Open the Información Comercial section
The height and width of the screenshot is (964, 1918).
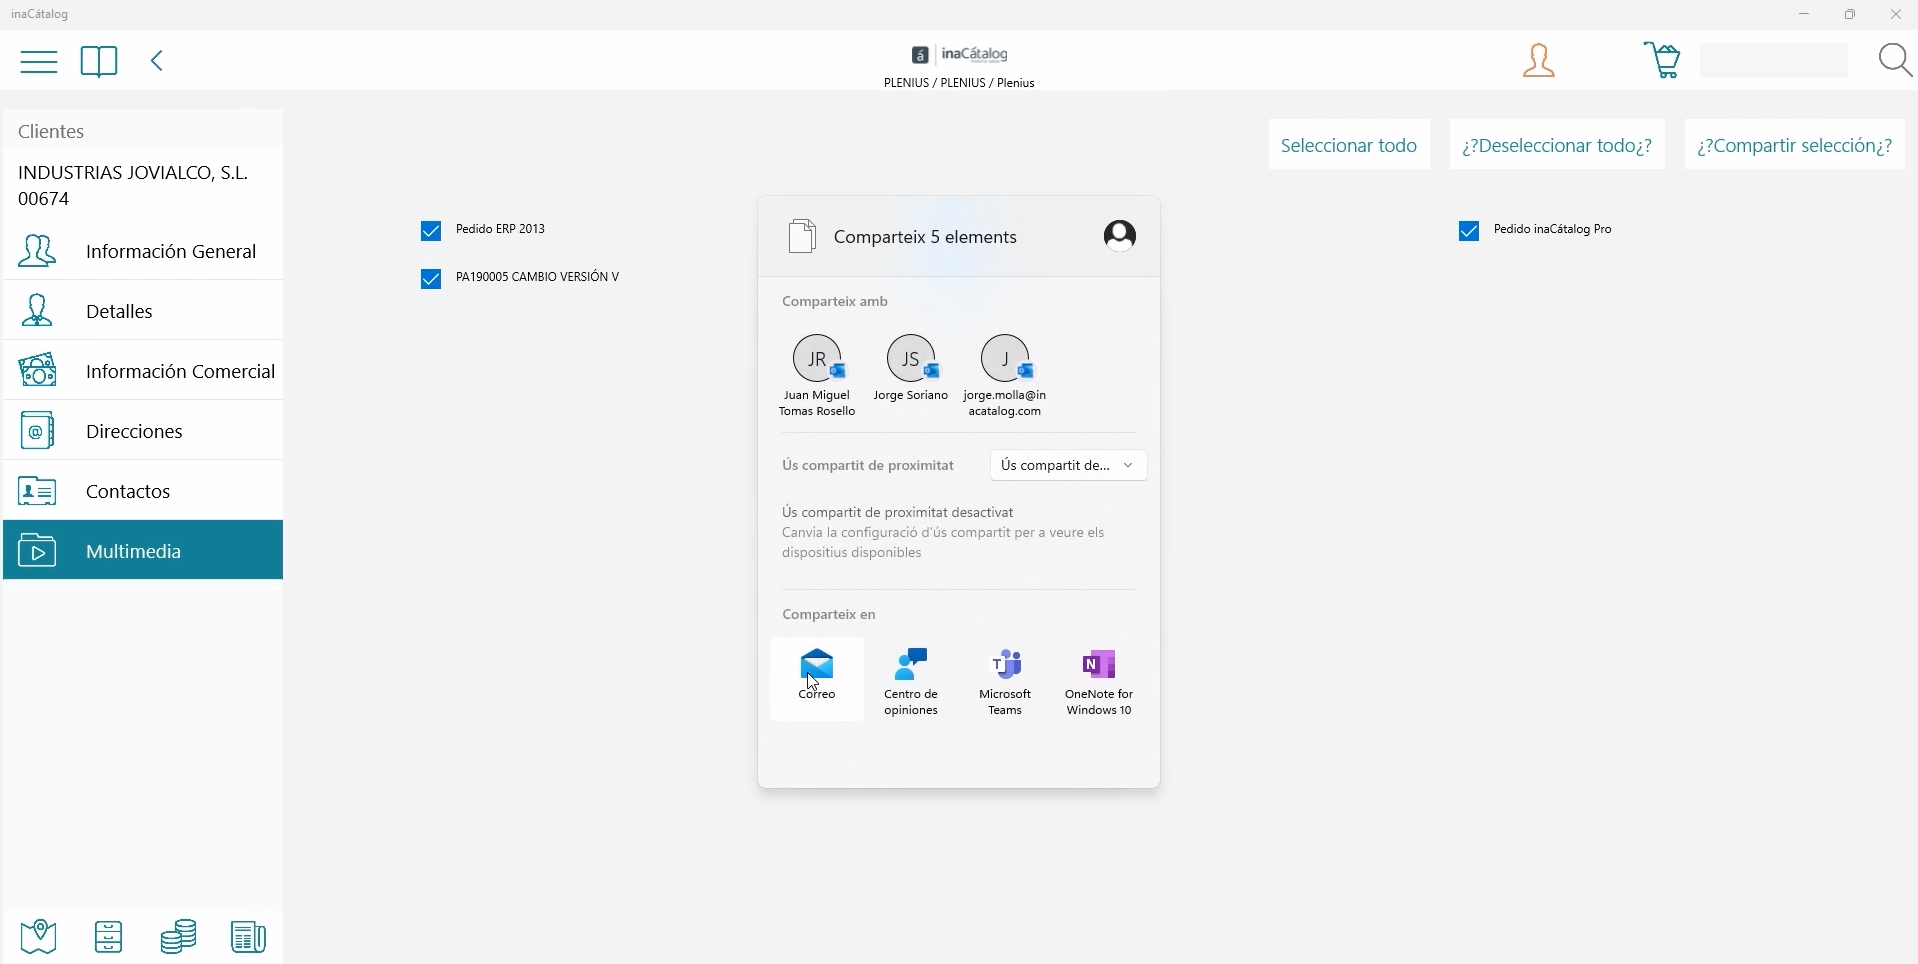tap(143, 371)
